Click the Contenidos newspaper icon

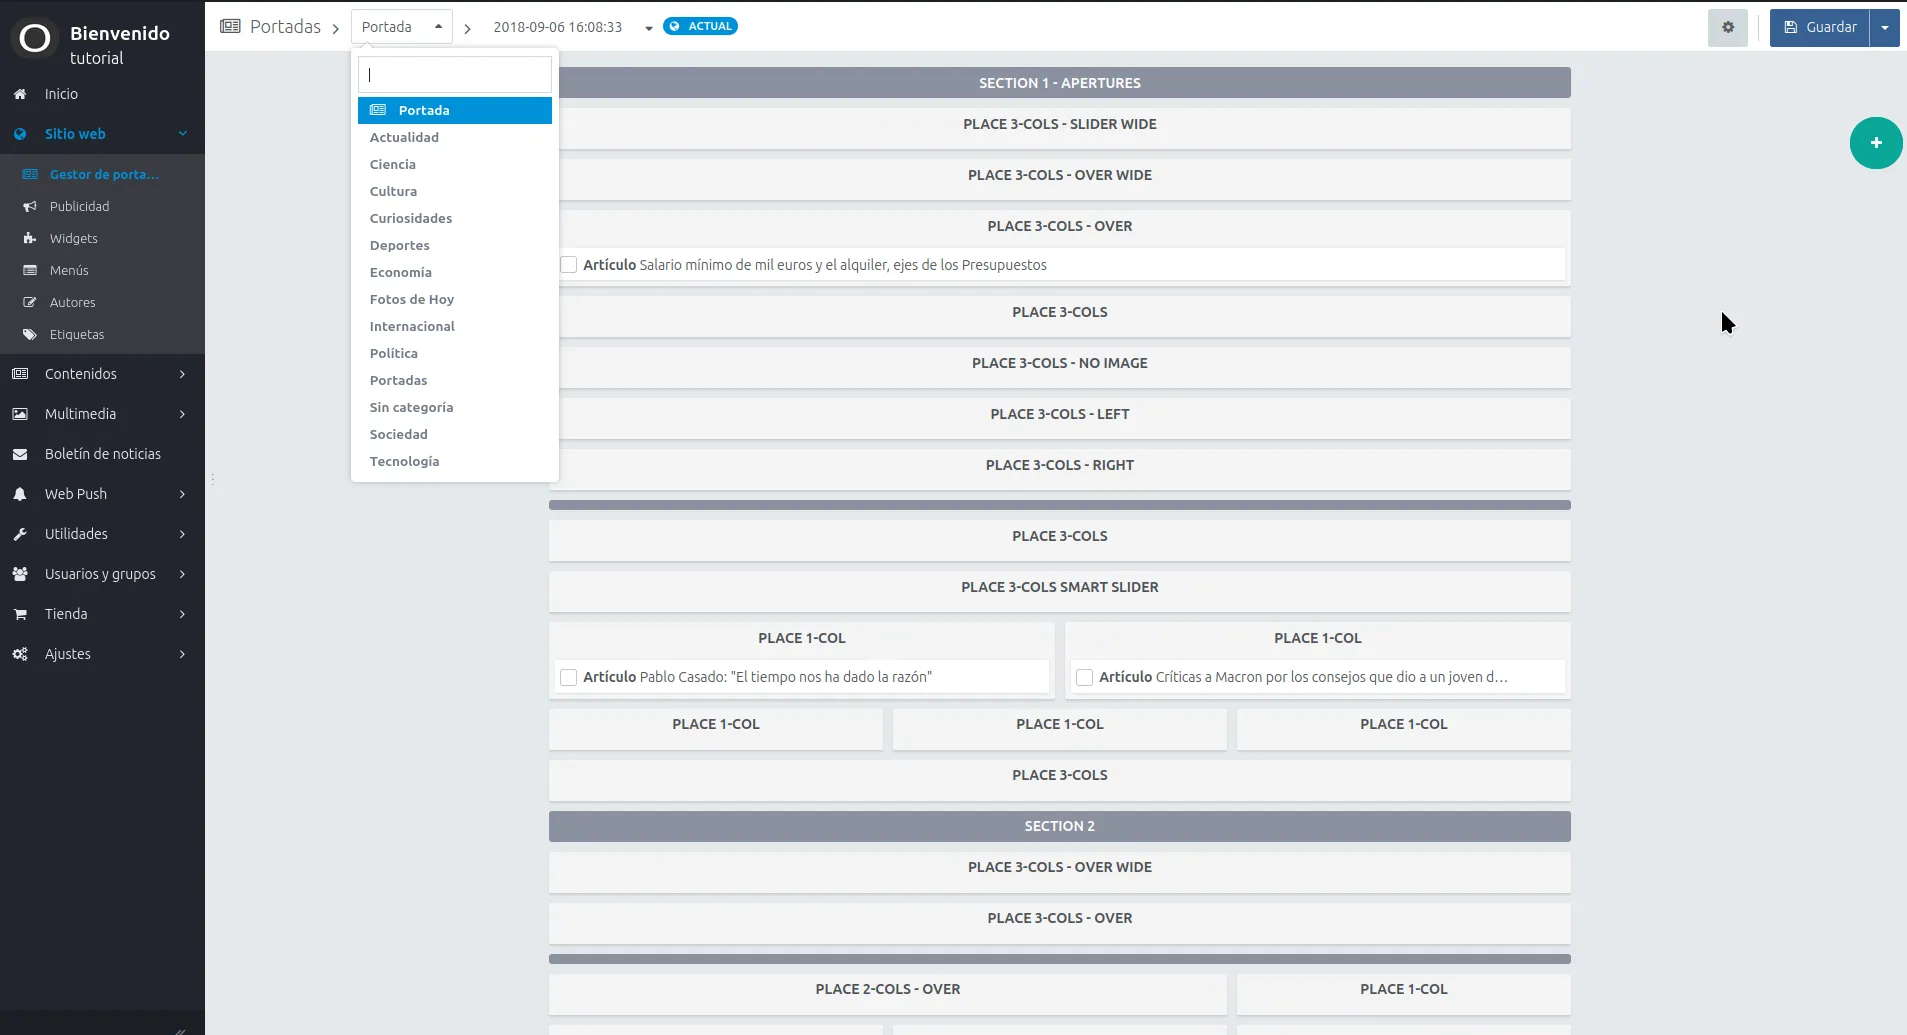pyautogui.click(x=20, y=374)
